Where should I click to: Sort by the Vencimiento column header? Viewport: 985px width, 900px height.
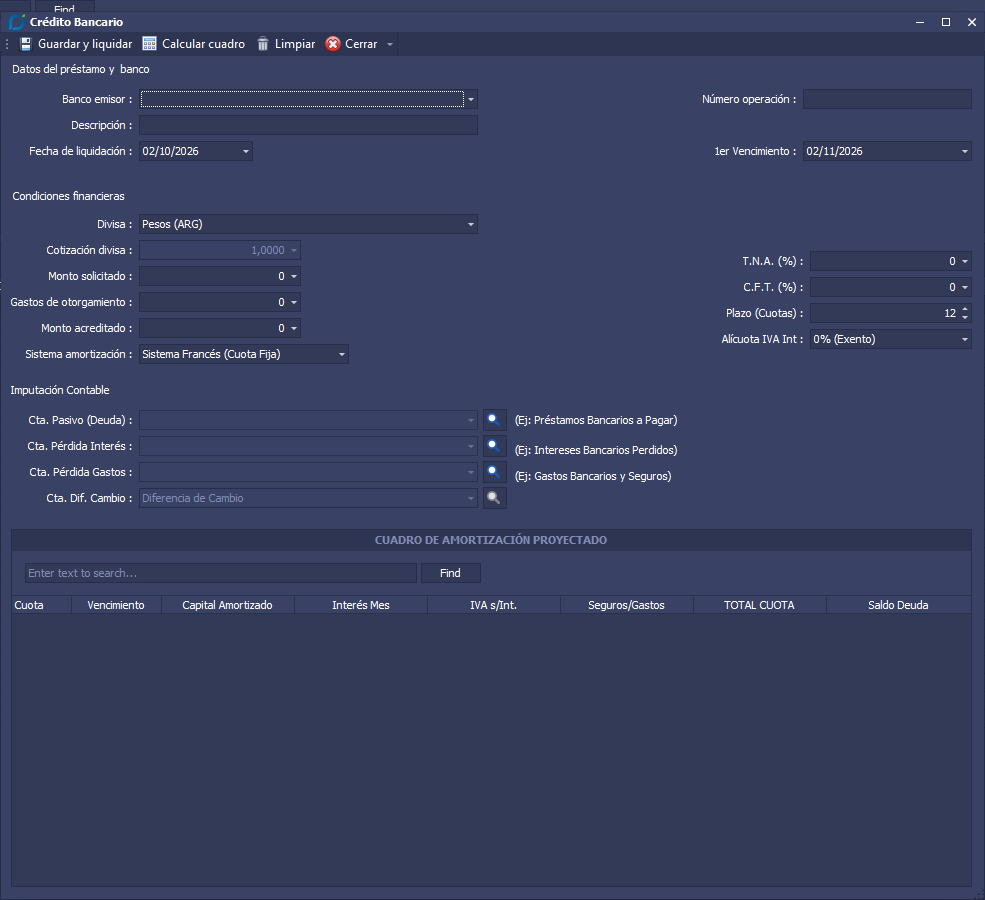tap(116, 605)
